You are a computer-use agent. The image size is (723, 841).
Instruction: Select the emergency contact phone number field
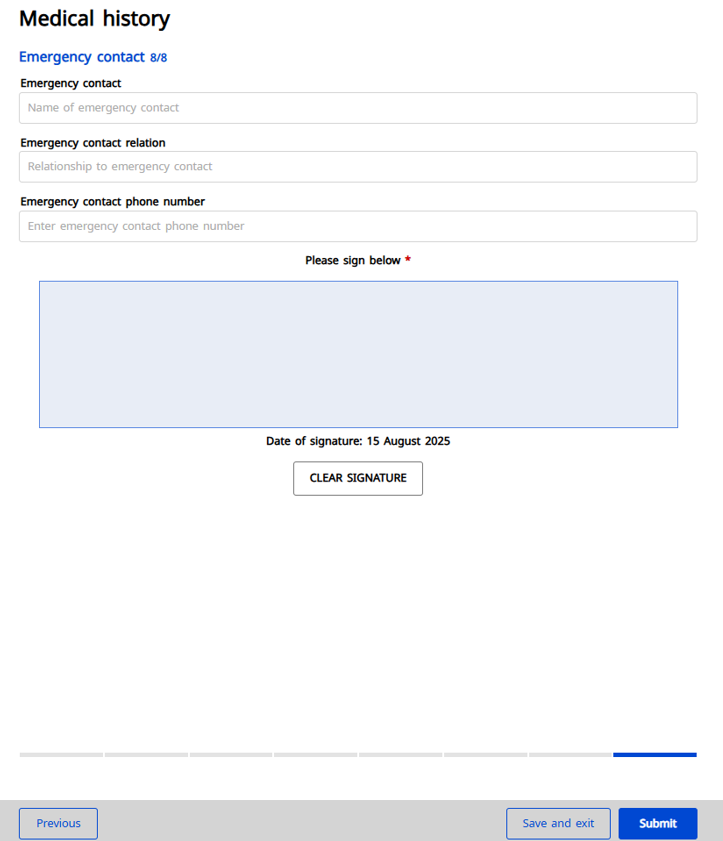(x=358, y=226)
